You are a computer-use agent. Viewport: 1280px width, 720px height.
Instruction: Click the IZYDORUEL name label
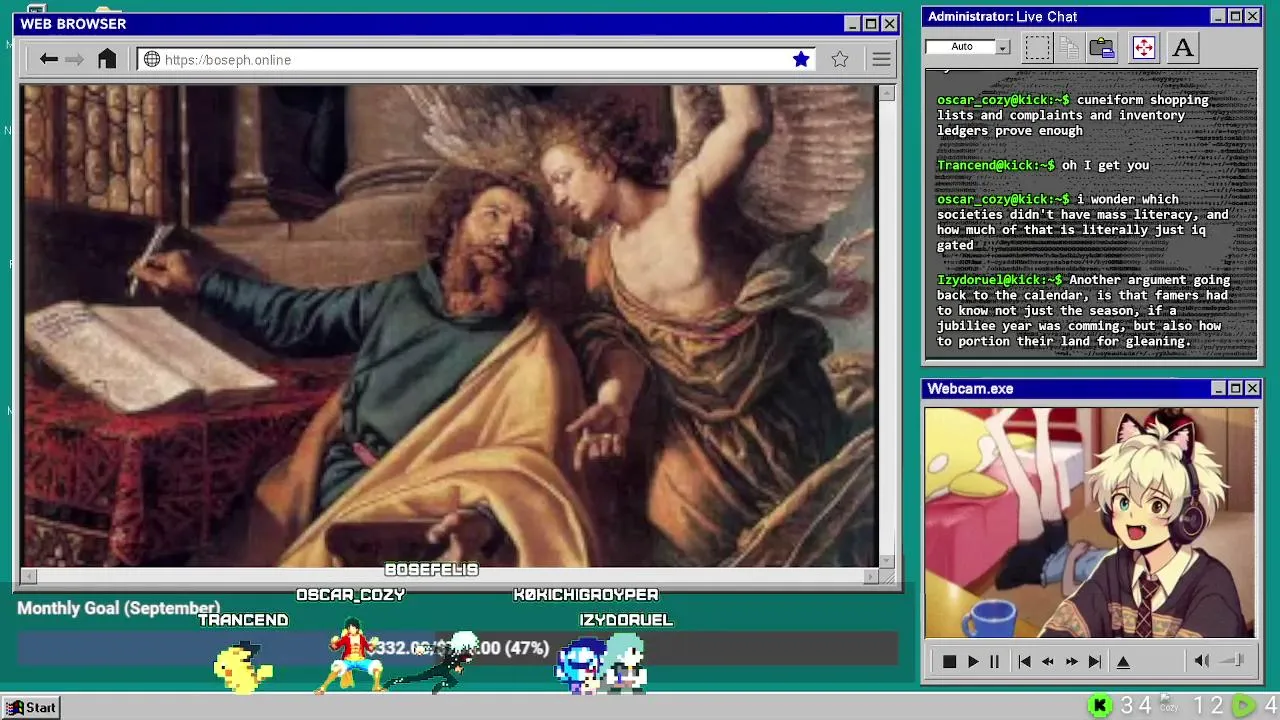pos(626,620)
